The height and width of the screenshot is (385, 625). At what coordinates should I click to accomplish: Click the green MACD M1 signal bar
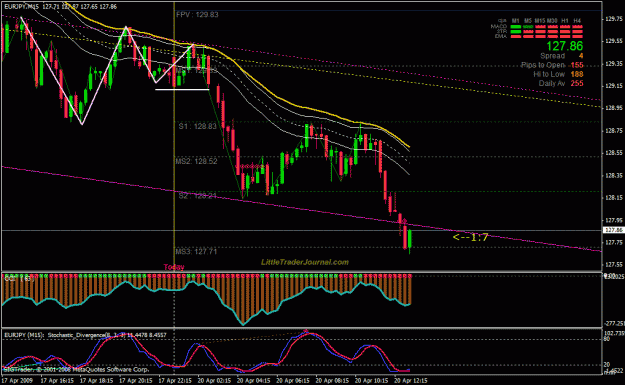[516, 27]
